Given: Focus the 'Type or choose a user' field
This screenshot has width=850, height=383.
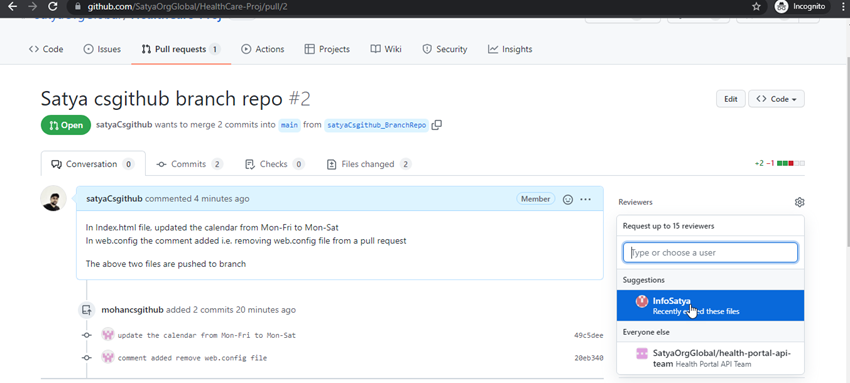Looking at the screenshot, I should 710,252.
